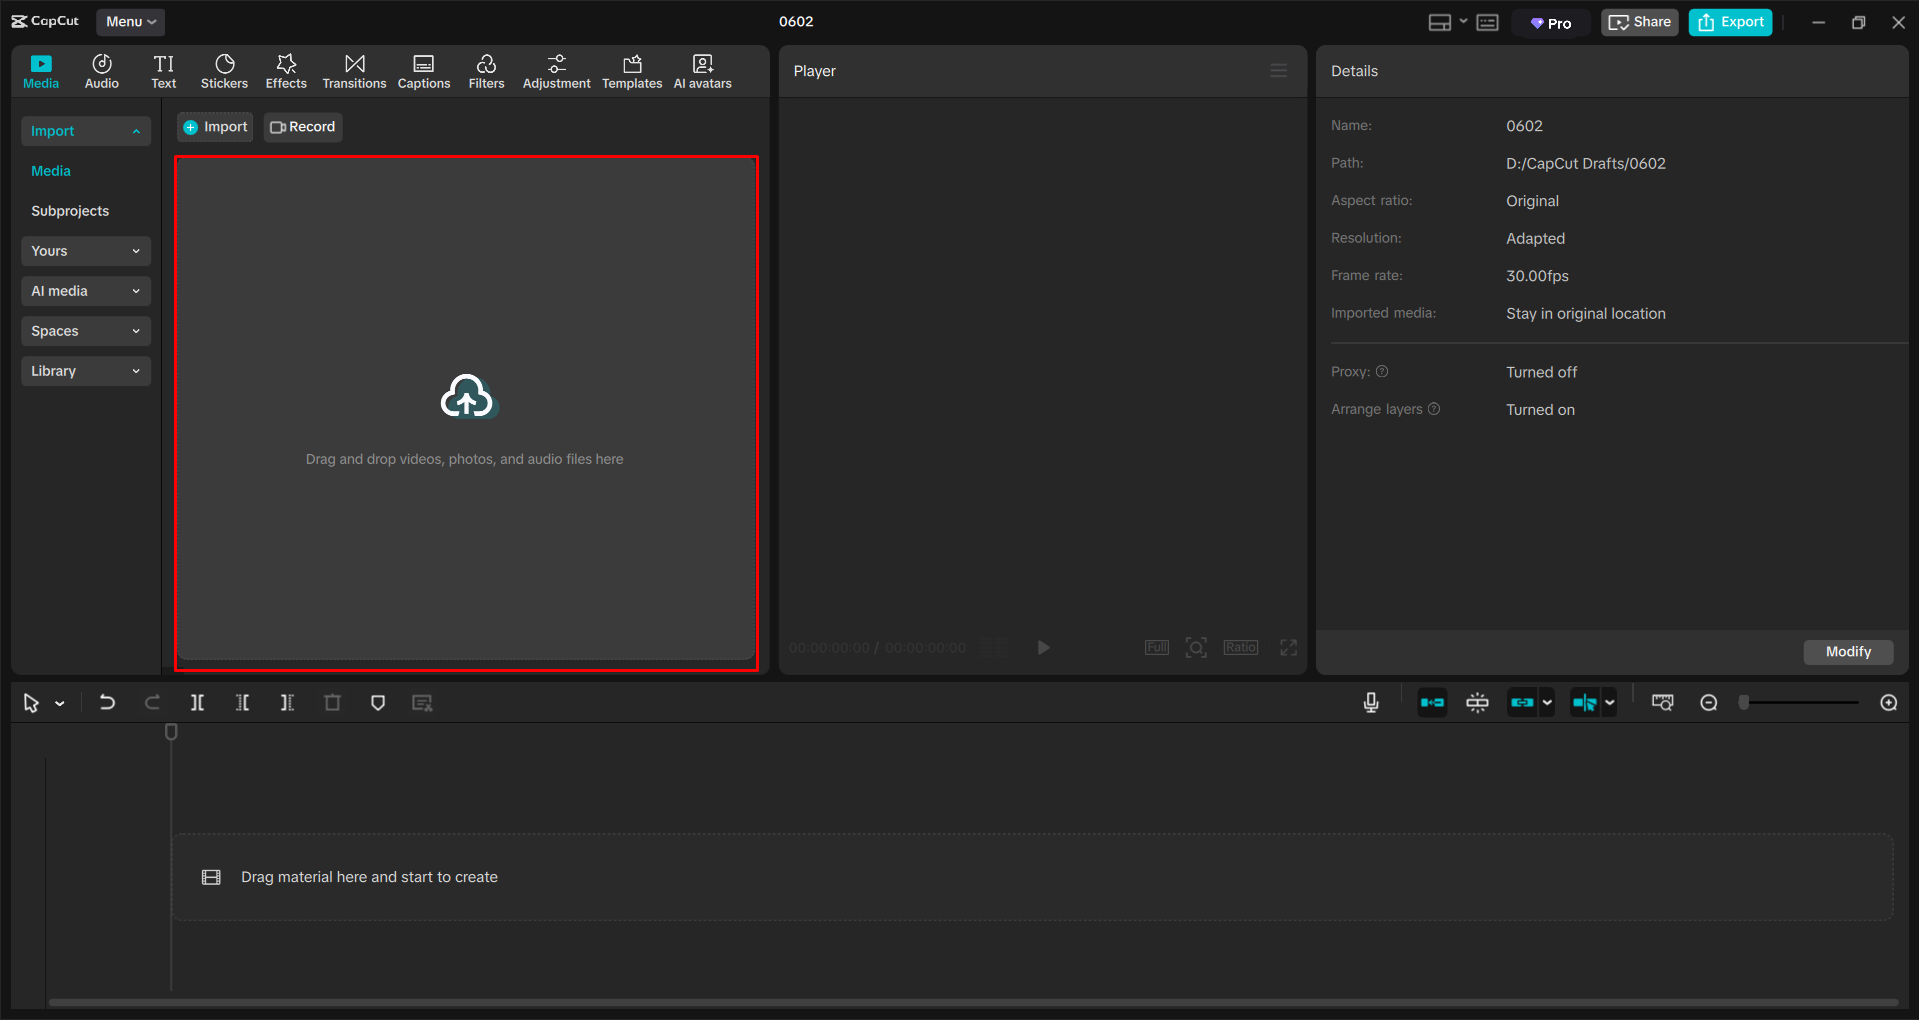Viewport: 1919px width, 1020px height.
Task: Open the Effects panel
Action: tap(286, 70)
